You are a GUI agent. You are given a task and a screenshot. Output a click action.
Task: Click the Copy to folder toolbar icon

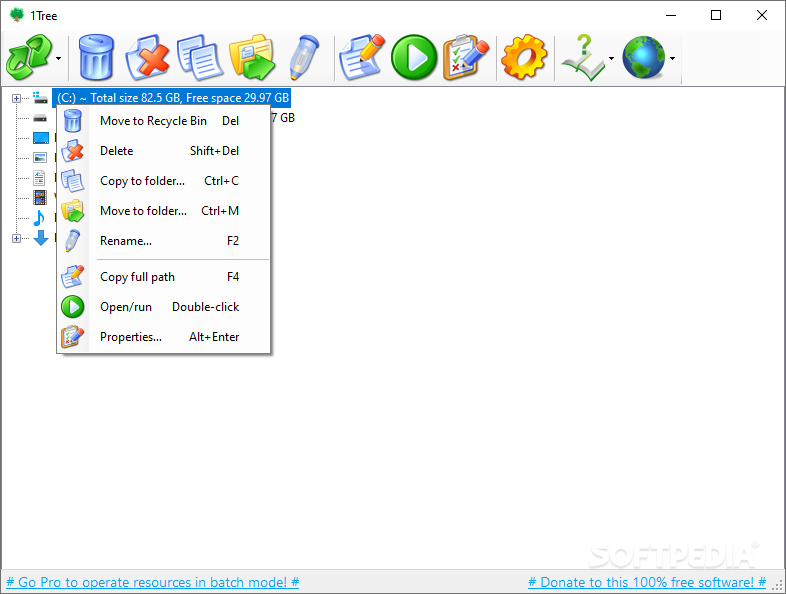[x=200, y=58]
